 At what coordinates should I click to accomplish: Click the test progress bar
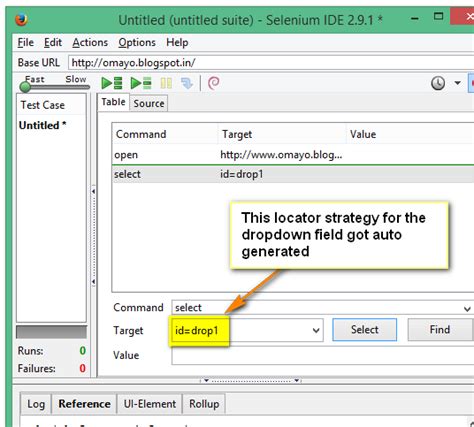(51, 332)
